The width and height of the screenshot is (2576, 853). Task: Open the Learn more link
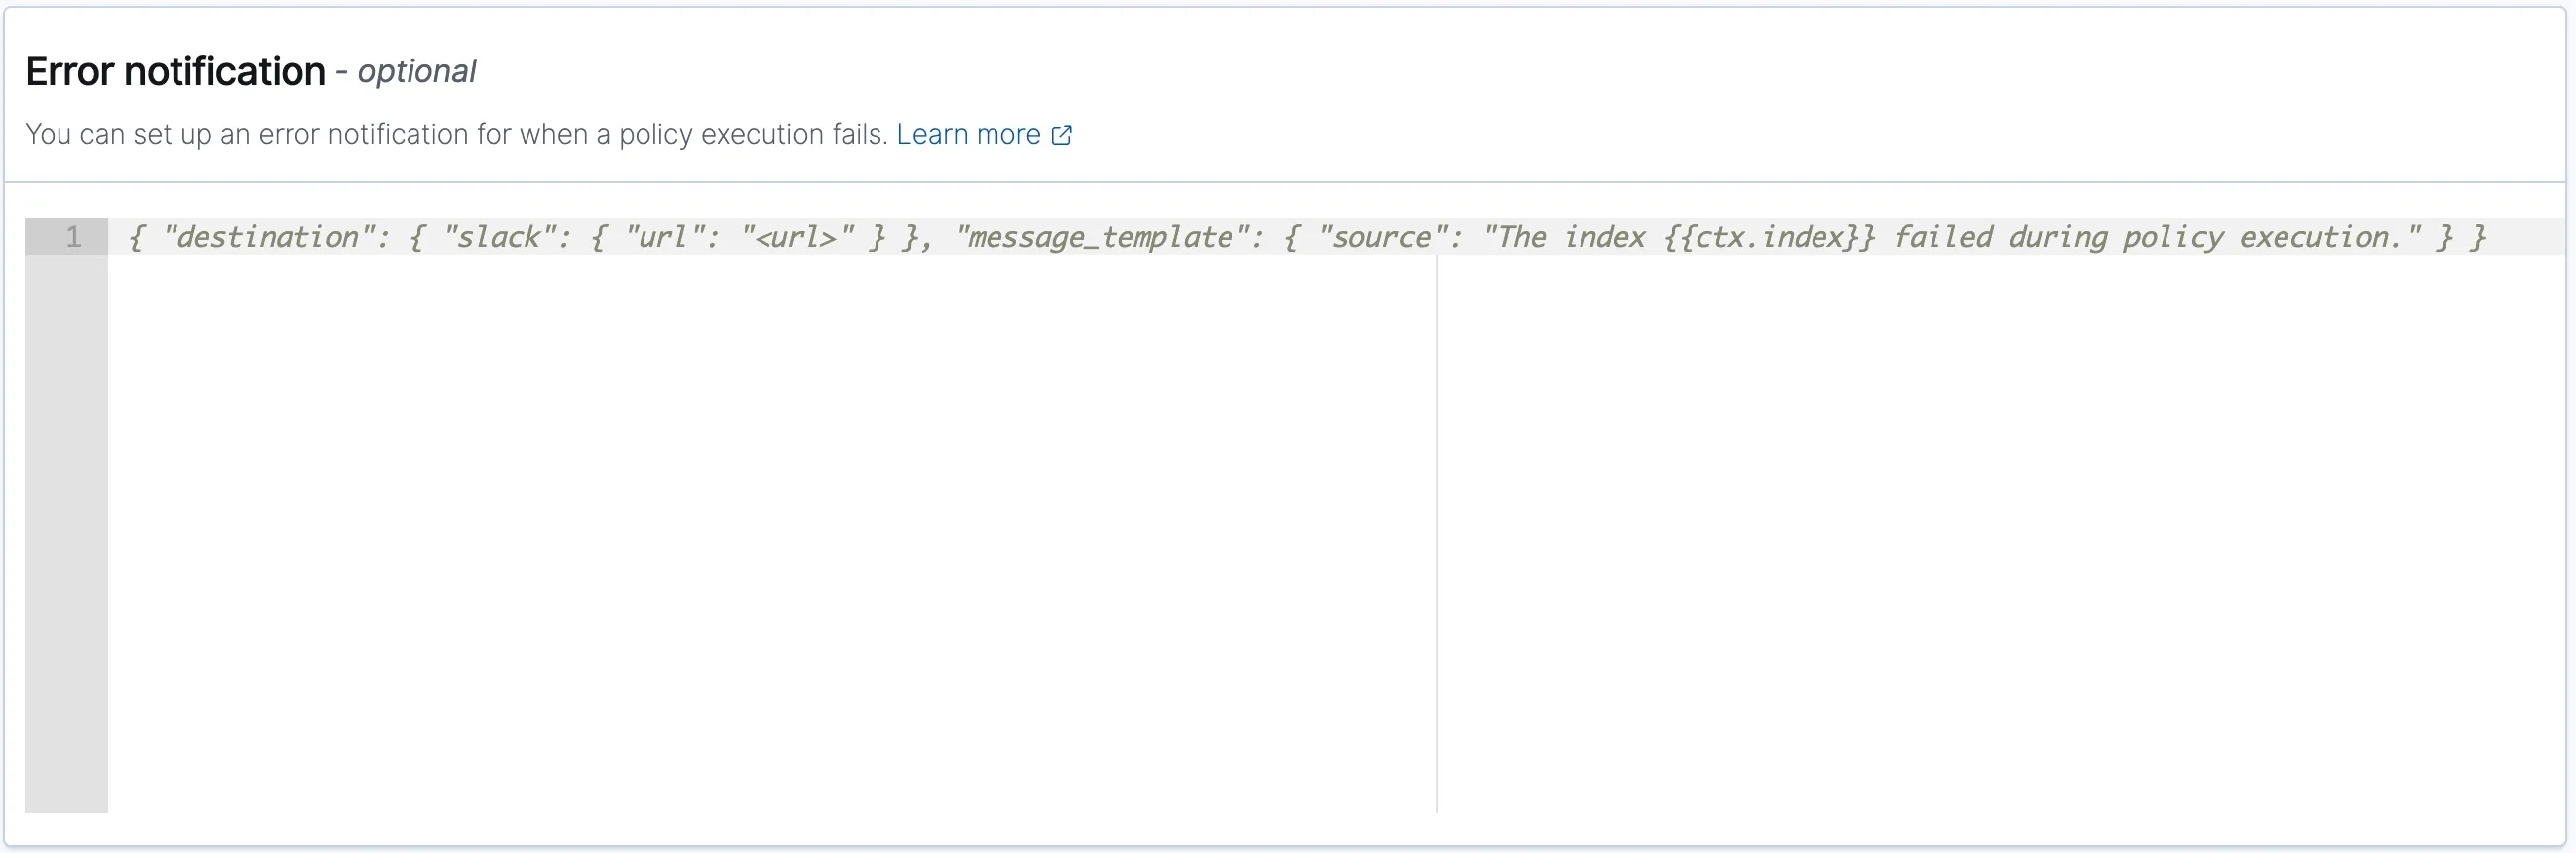pyautogui.click(x=967, y=134)
